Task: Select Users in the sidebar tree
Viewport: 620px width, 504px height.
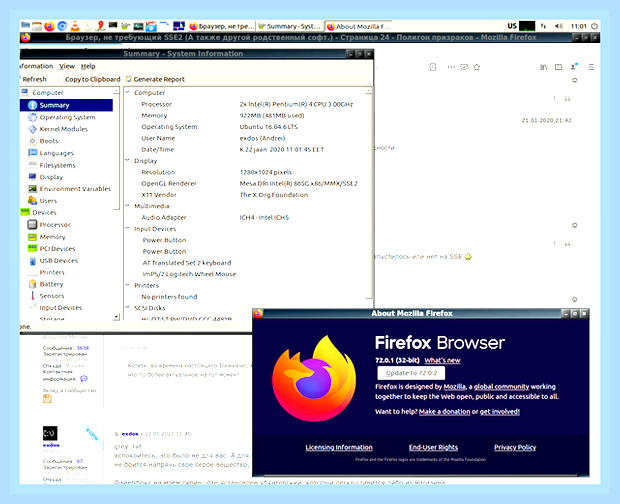Action: tap(48, 201)
